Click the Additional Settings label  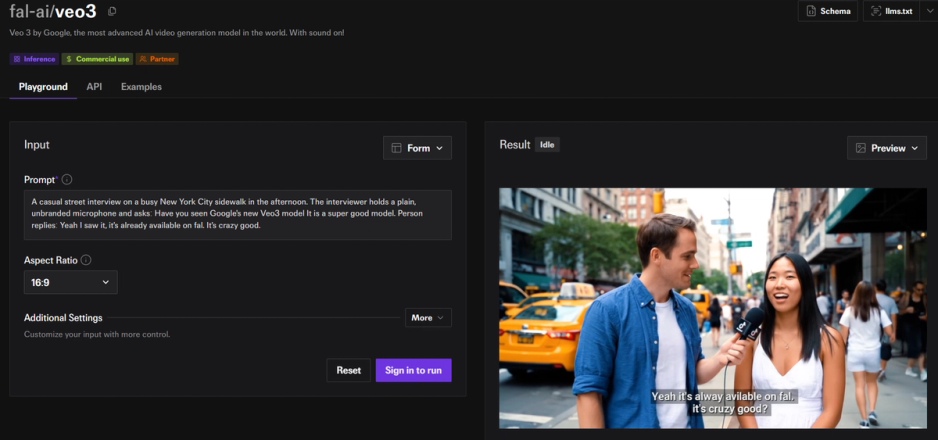(x=63, y=317)
